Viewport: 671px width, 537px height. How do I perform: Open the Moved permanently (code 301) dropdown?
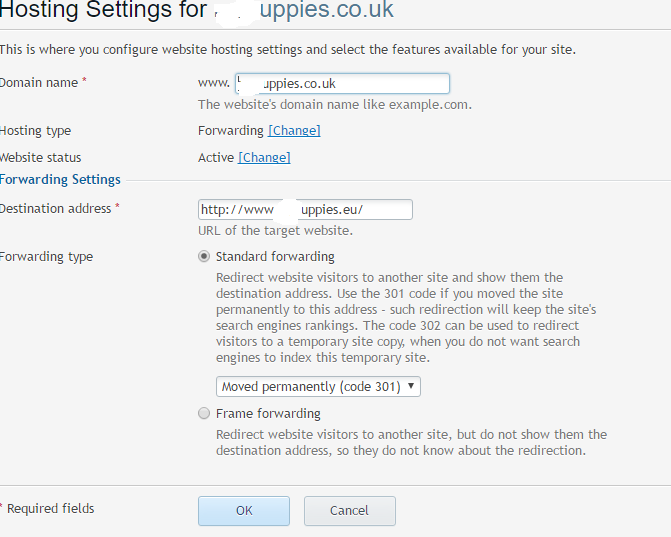(x=318, y=387)
